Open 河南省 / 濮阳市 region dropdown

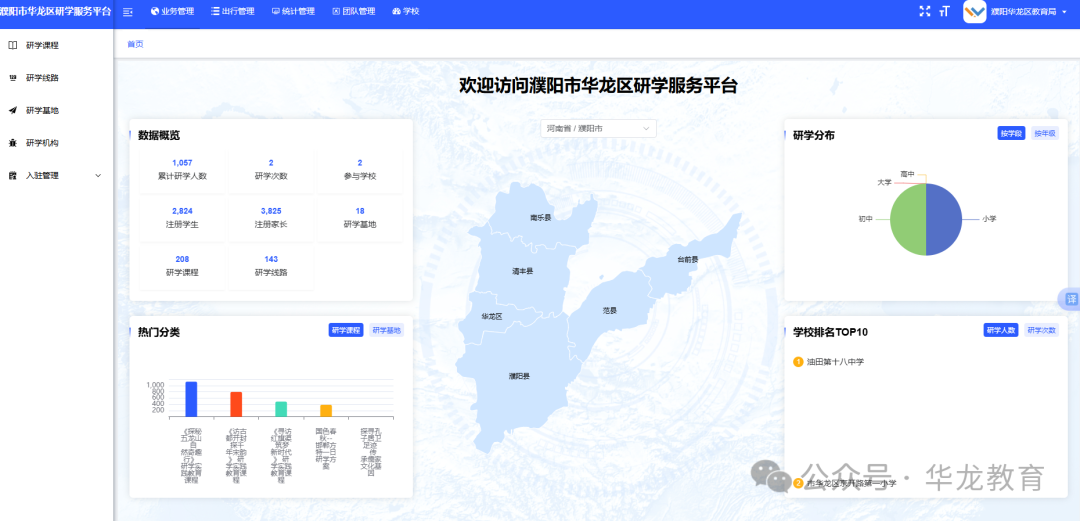[598, 128]
